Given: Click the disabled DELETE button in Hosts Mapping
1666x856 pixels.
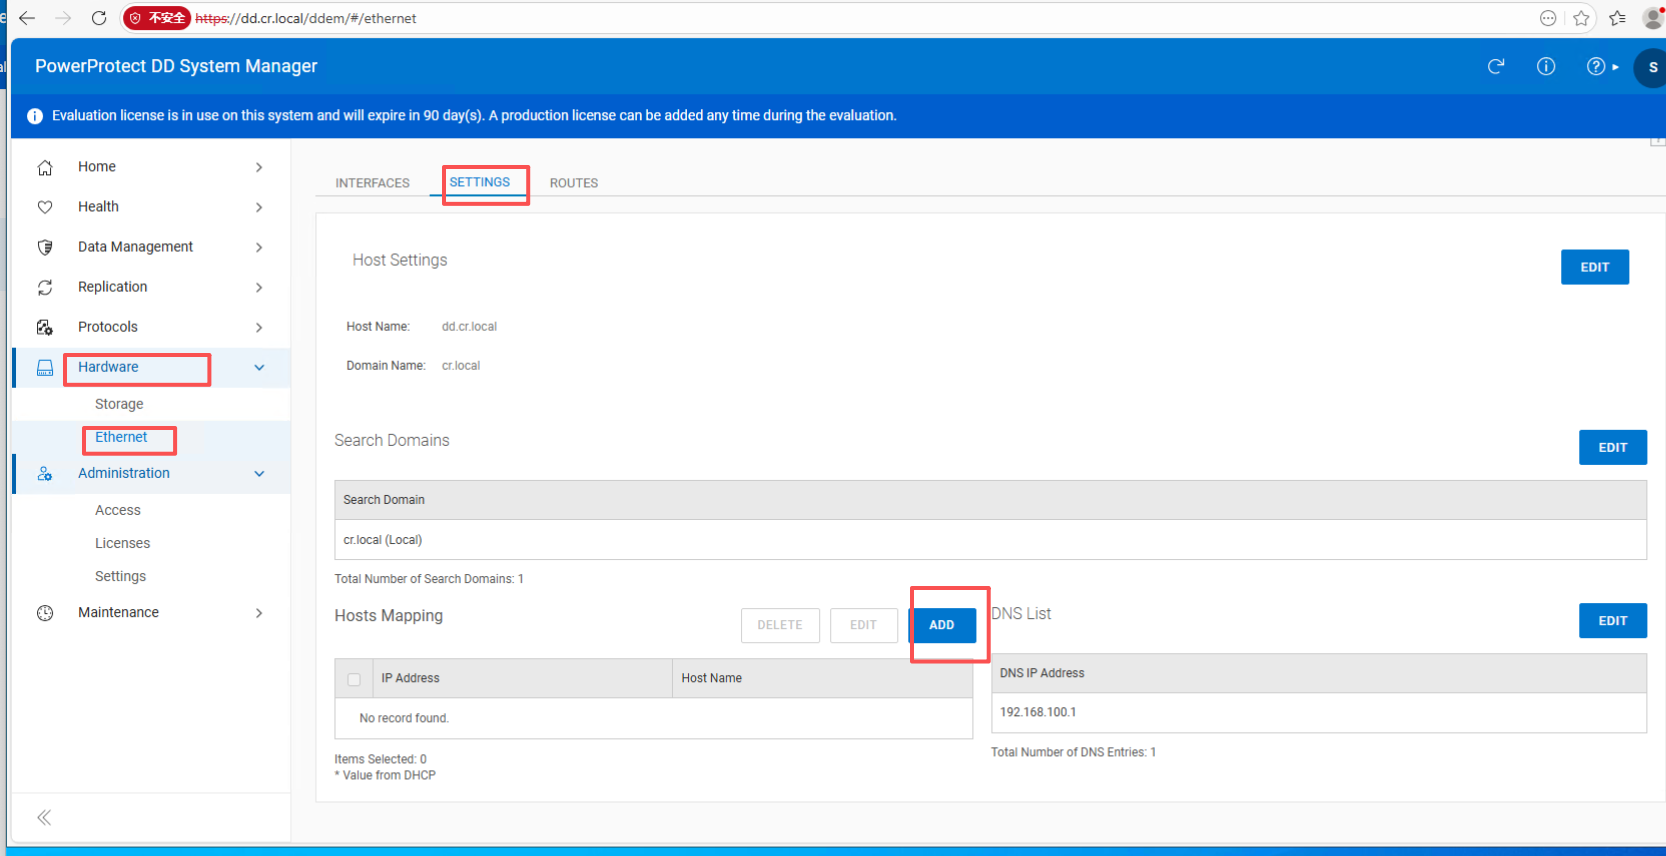Looking at the screenshot, I should [780, 625].
